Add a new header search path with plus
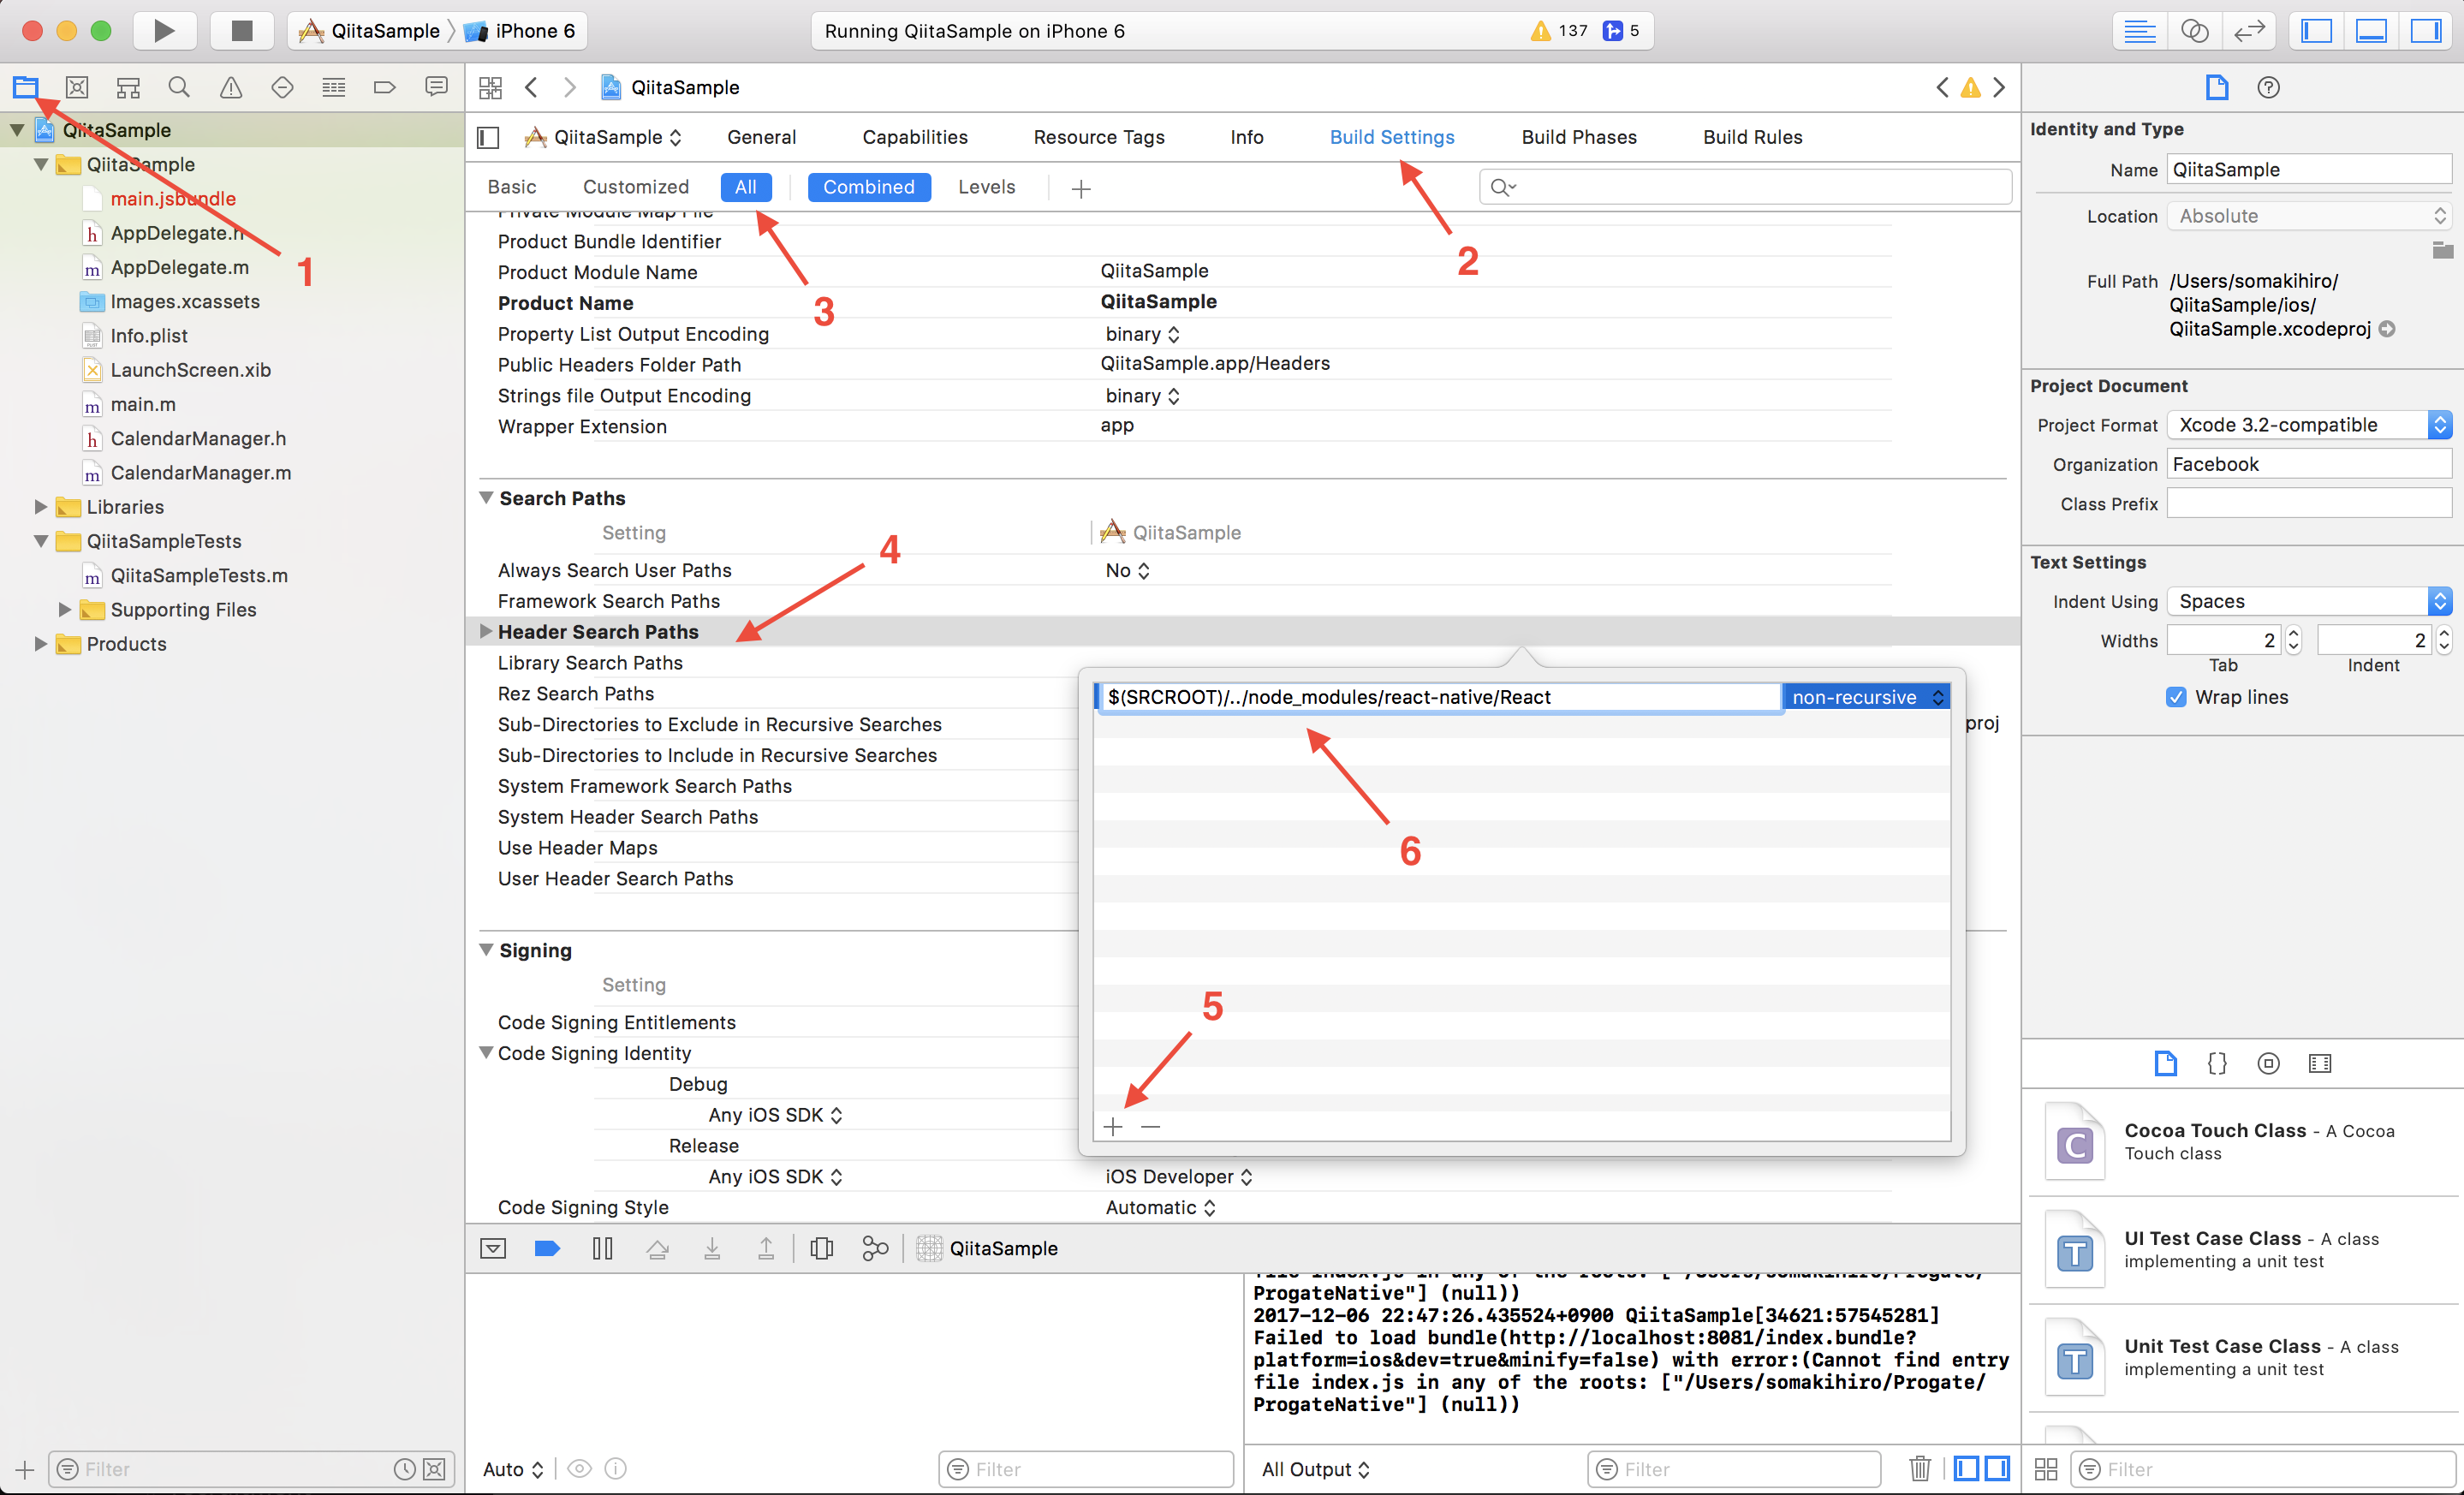The width and height of the screenshot is (2464, 1495). pos(1112,1126)
